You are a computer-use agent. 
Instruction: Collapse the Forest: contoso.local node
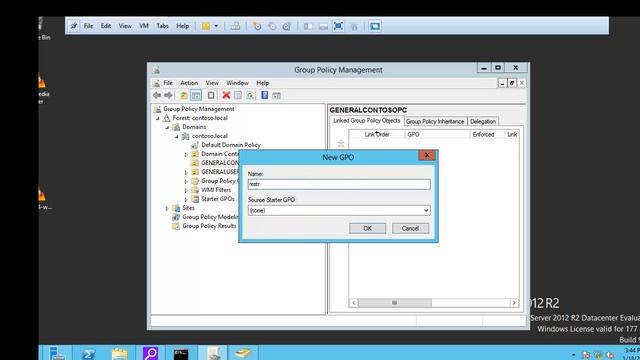pyautogui.click(x=158, y=118)
